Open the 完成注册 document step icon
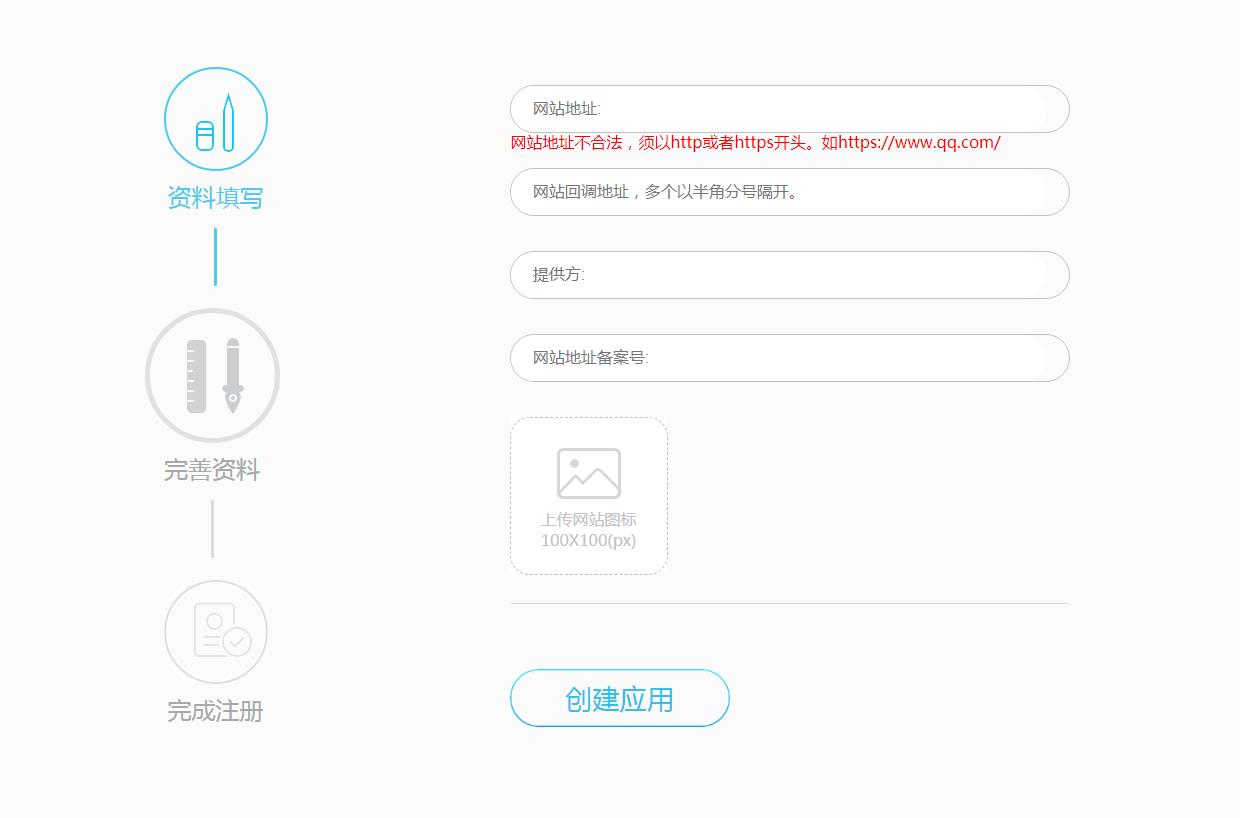The height and width of the screenshot is (818, 1240). pyautogui.click(x=215, y=631)
